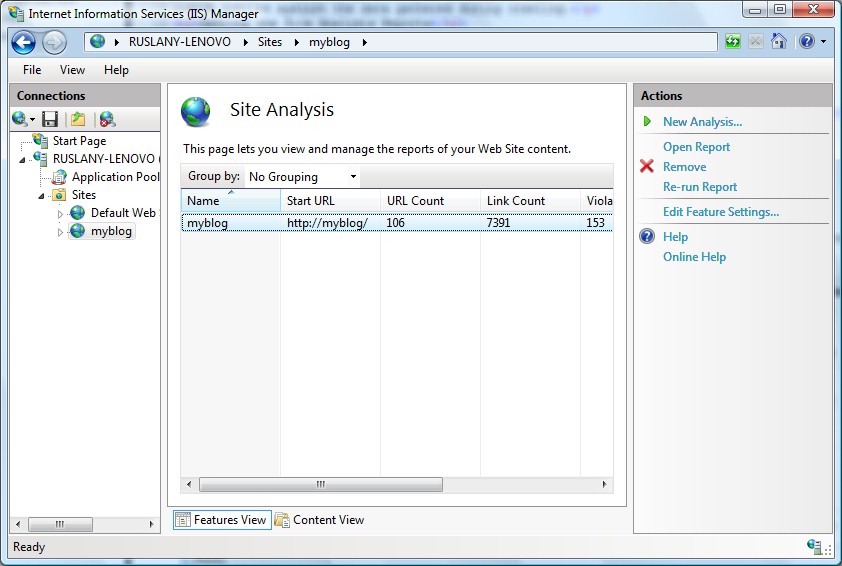Expand the breadcrumb arrow after Sites
Screen dimensions: 842x566
click(x=296, y=42)
